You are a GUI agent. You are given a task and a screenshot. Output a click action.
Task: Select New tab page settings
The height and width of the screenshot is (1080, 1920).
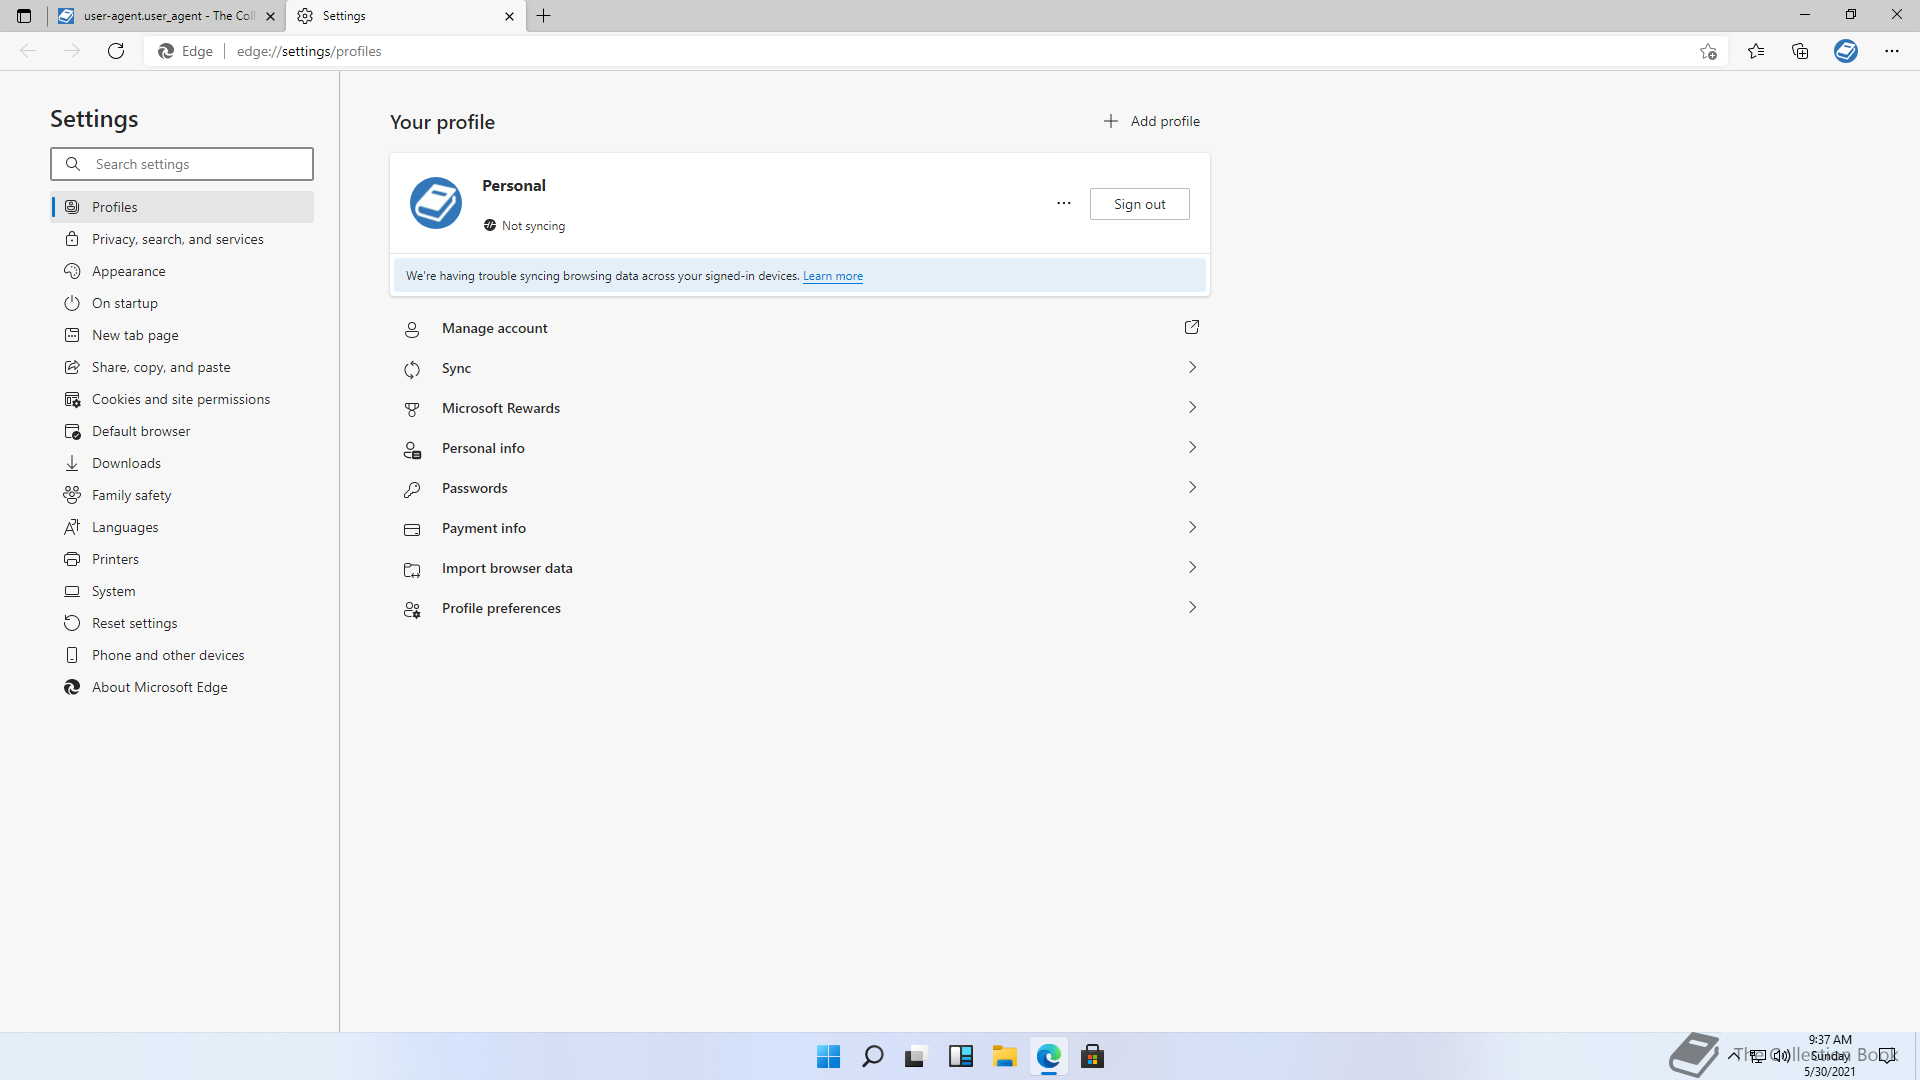(x=182, y=335)
